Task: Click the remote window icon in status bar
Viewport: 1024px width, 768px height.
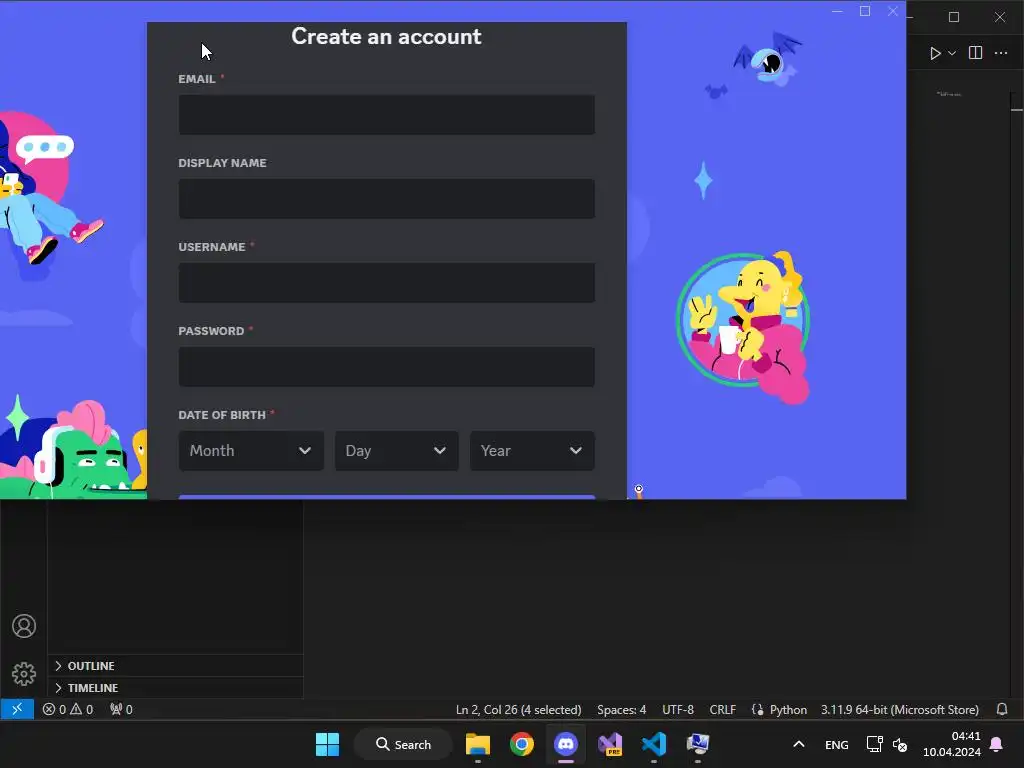Action: click(17, 709)
